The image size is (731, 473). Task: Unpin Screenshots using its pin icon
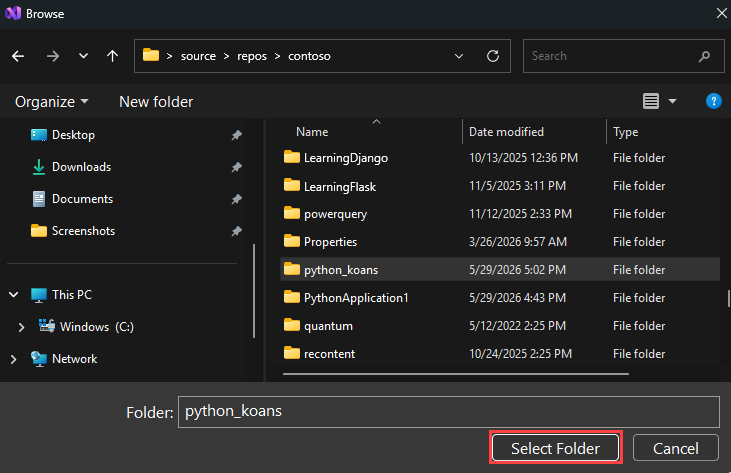236,231
